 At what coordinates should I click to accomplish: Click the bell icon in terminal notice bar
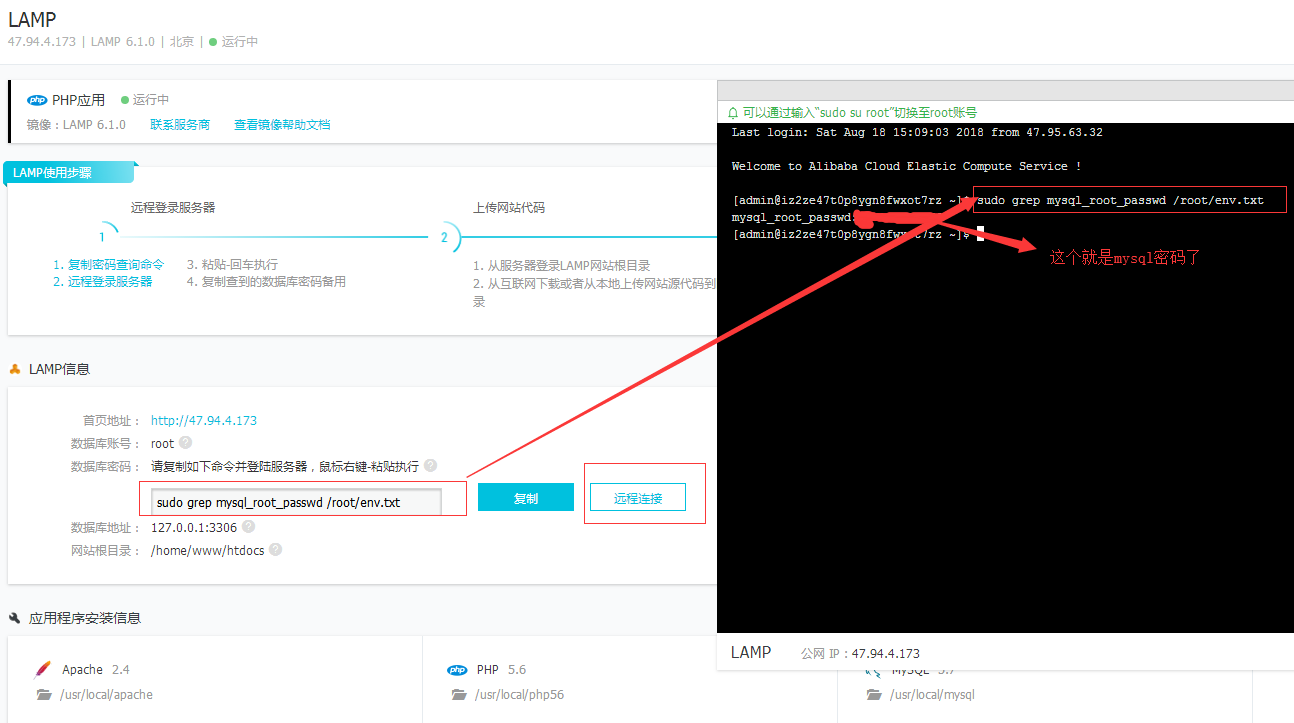click(733, 113)
